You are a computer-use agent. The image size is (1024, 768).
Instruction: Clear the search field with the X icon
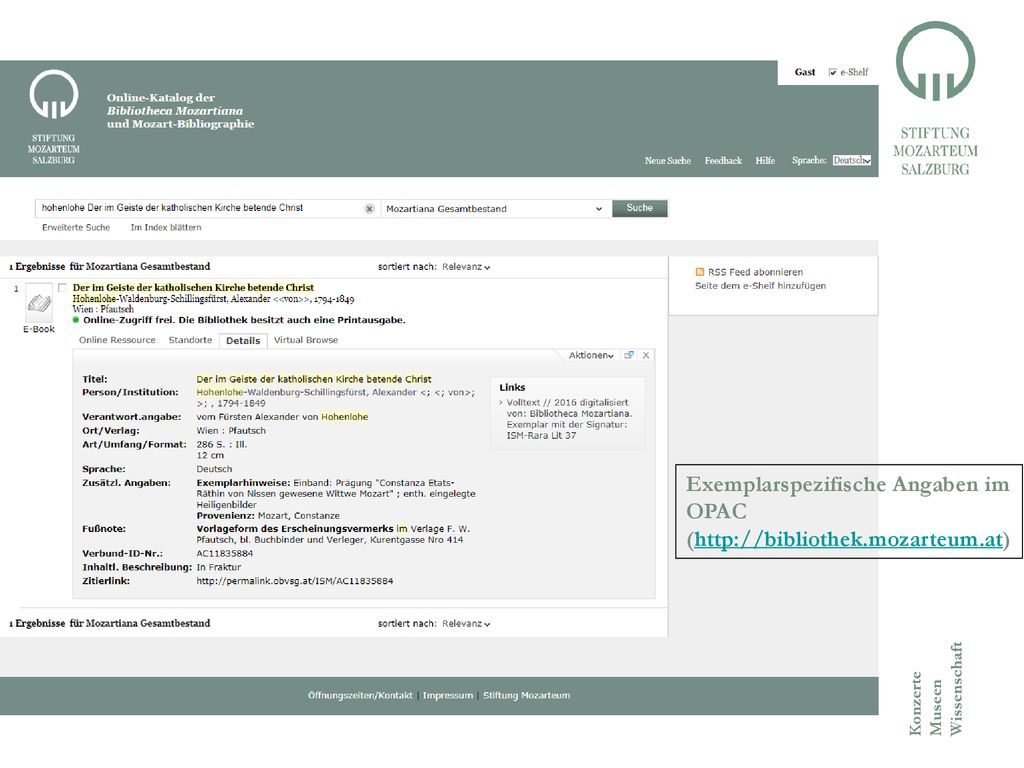coord(369,208)
